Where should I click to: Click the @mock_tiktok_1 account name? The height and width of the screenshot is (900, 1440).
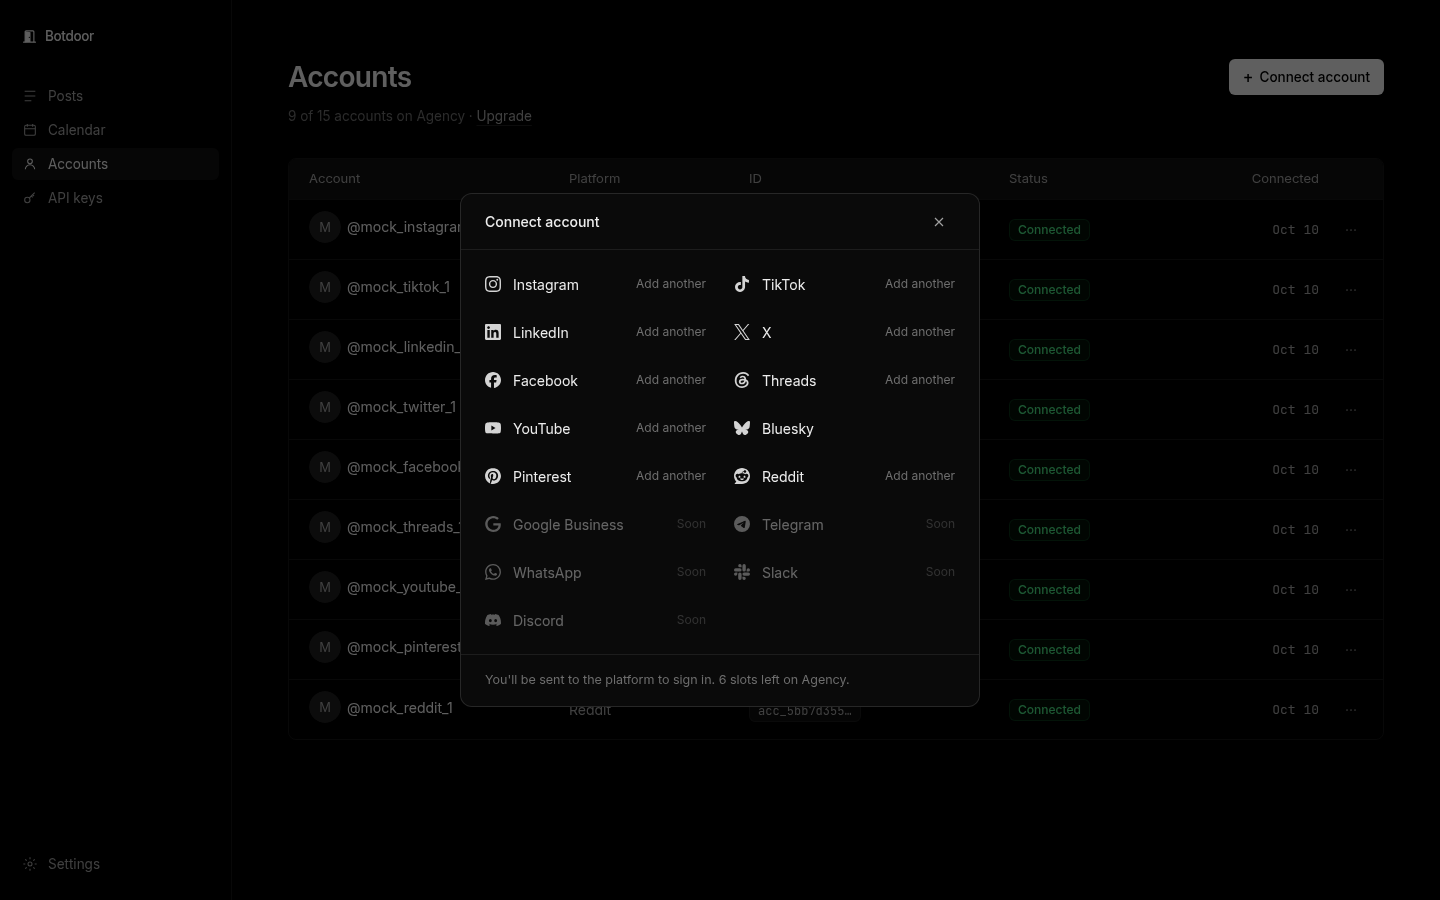click(x=398, y=287)
